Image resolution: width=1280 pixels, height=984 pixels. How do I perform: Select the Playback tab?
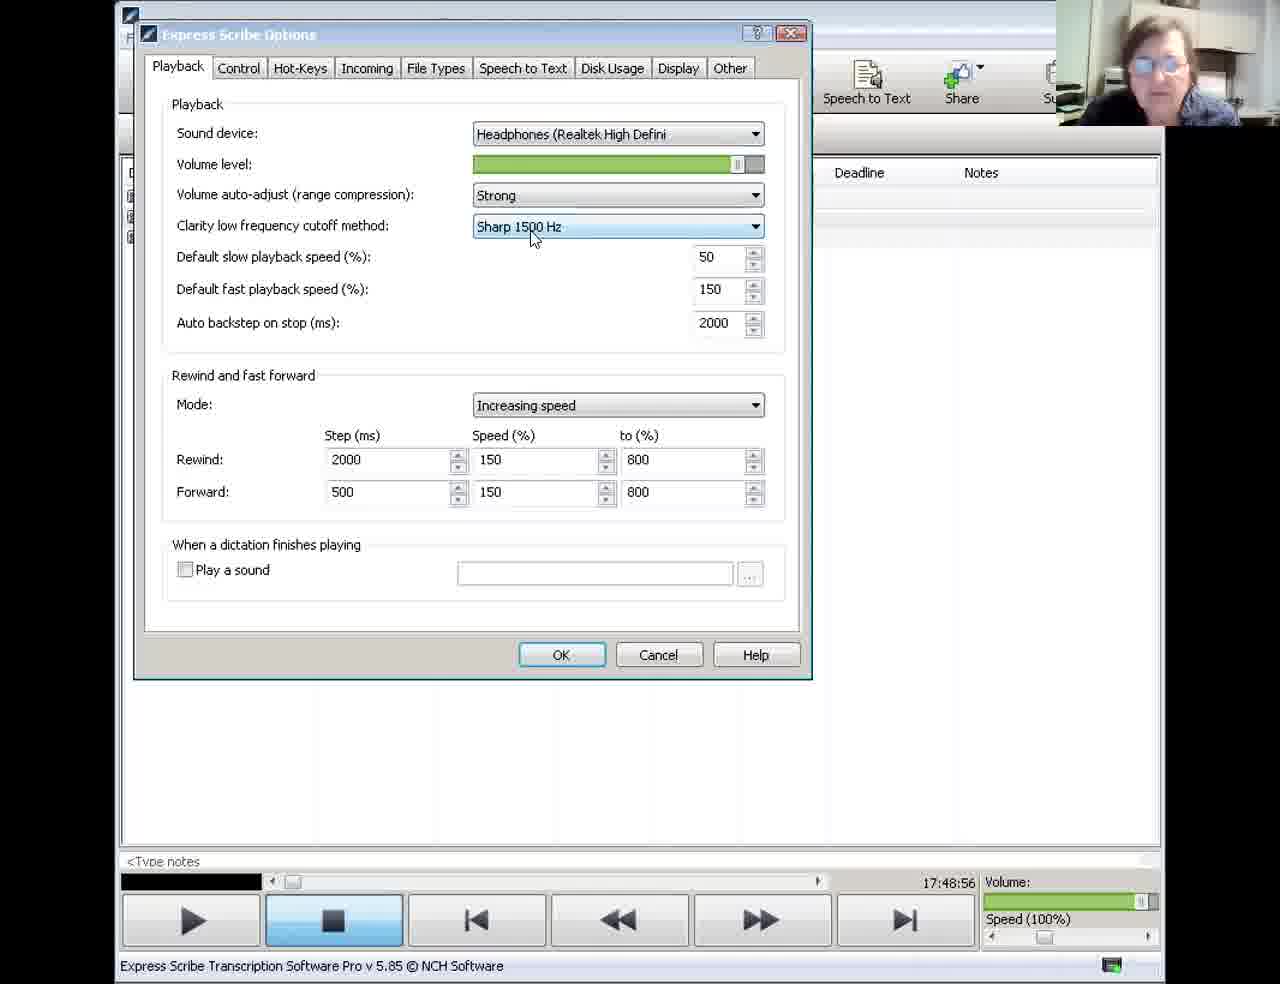178,66
